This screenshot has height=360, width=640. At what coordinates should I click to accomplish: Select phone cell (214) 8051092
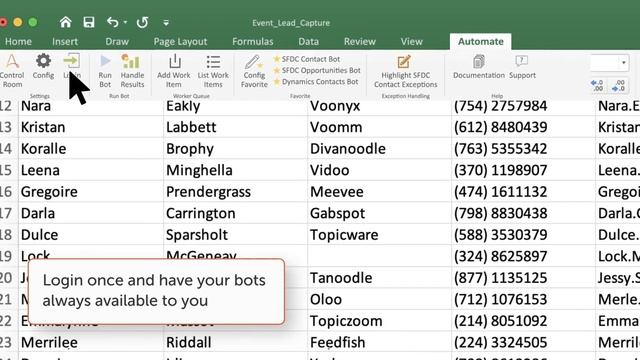524,321
